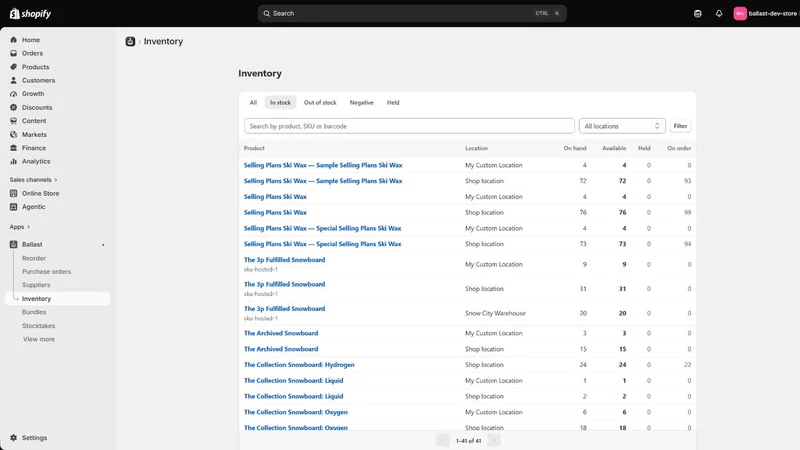Image resolution: width=800 pixels, height=450 pixels.
Task: Open the Orders icon in sidebar
Action: 14,53
